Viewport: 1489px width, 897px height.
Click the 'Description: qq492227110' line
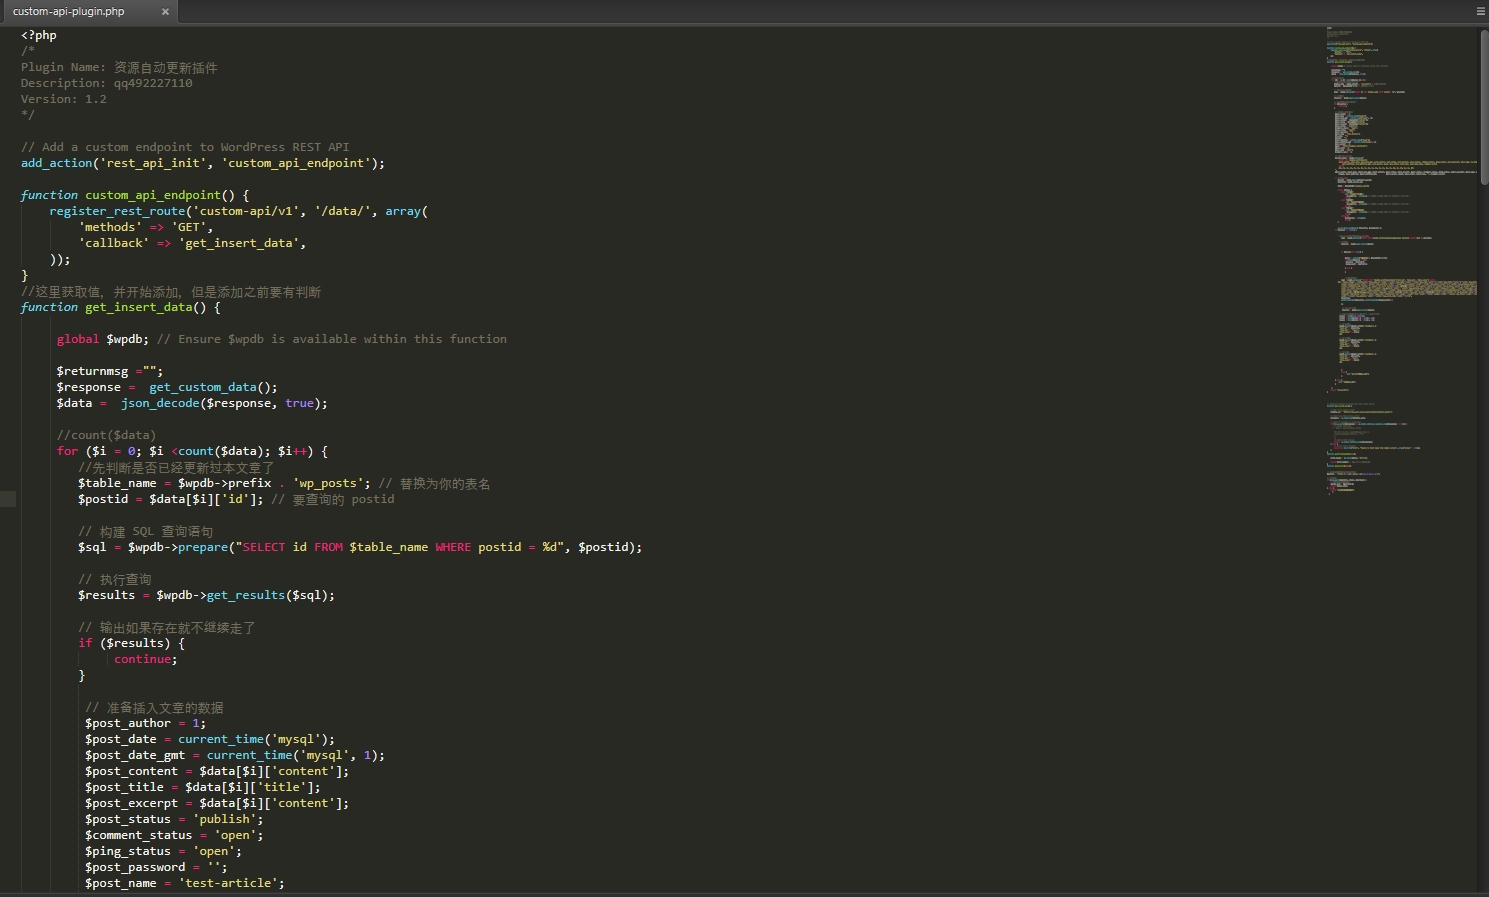(x=106, y=83)
